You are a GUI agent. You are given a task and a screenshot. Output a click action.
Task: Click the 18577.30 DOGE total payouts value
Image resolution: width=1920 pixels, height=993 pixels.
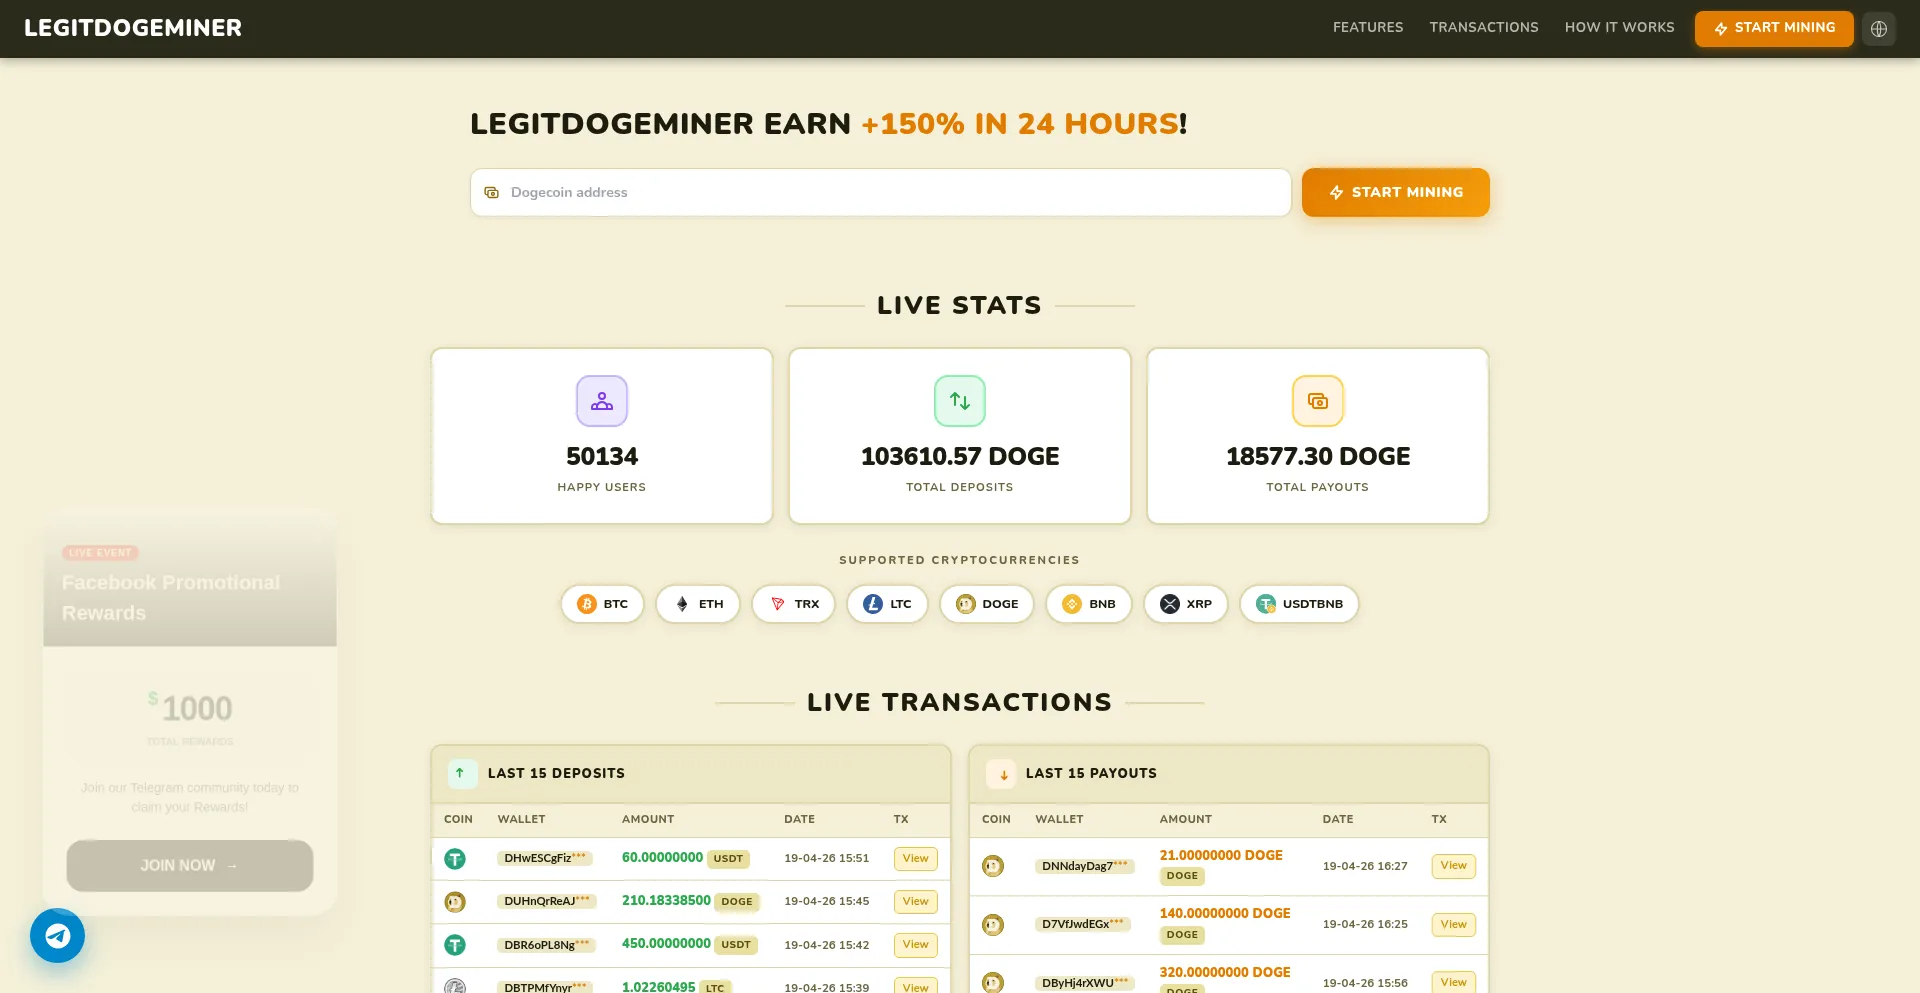tap(1318, 457)
